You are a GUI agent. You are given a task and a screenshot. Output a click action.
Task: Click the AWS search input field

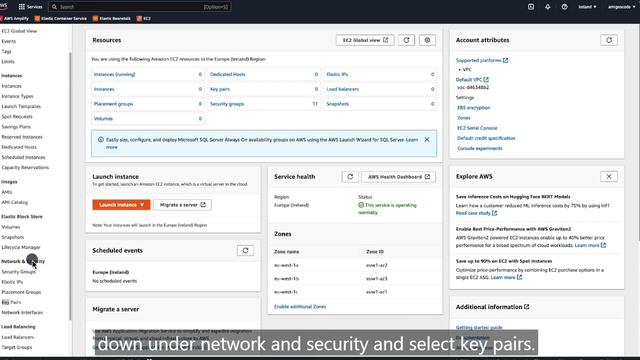pyautogui.click(x=140, y=7)
